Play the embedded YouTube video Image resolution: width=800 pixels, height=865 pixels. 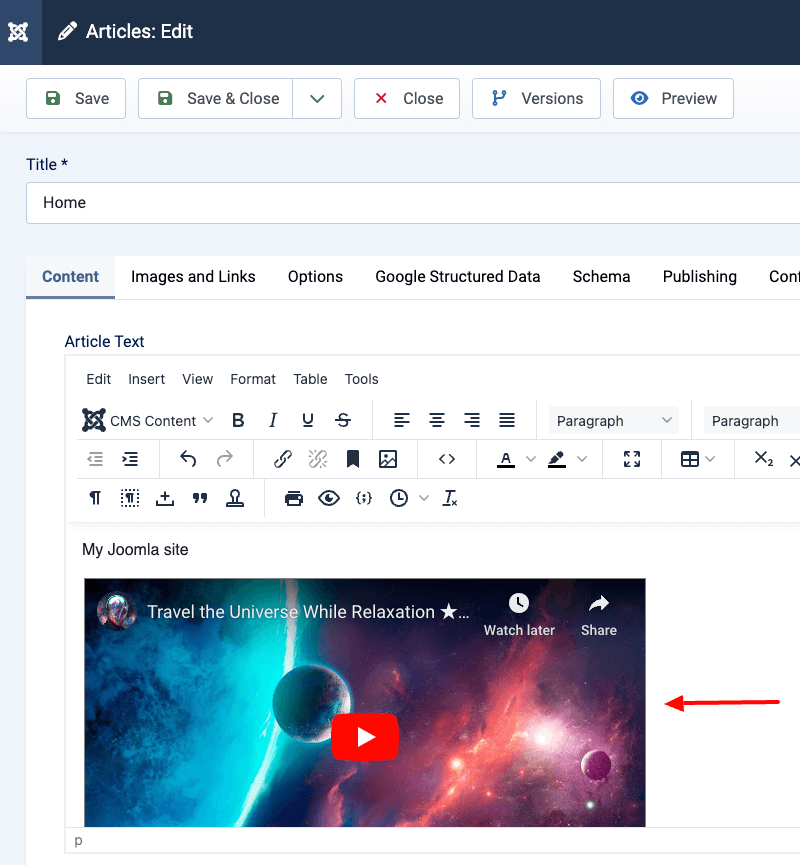click(365, 737)
